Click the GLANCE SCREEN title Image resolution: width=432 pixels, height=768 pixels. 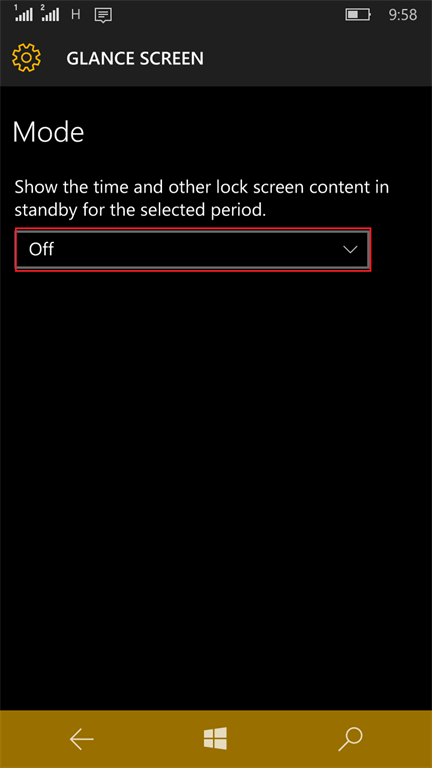click(x=135, y=59)
